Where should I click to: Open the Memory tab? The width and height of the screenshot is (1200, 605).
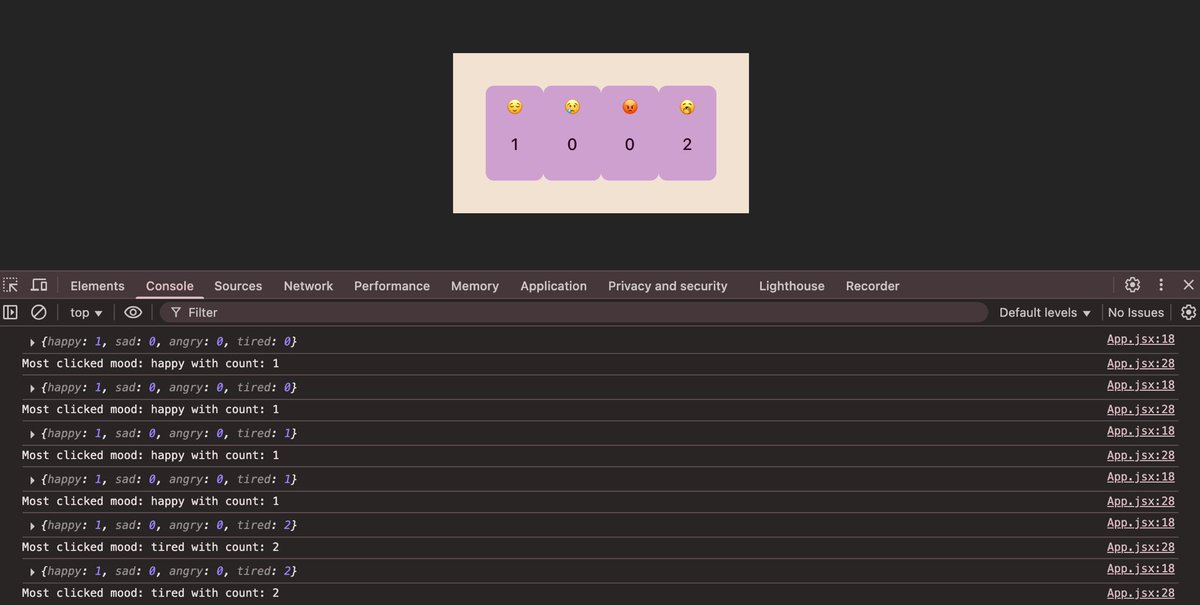475,286
